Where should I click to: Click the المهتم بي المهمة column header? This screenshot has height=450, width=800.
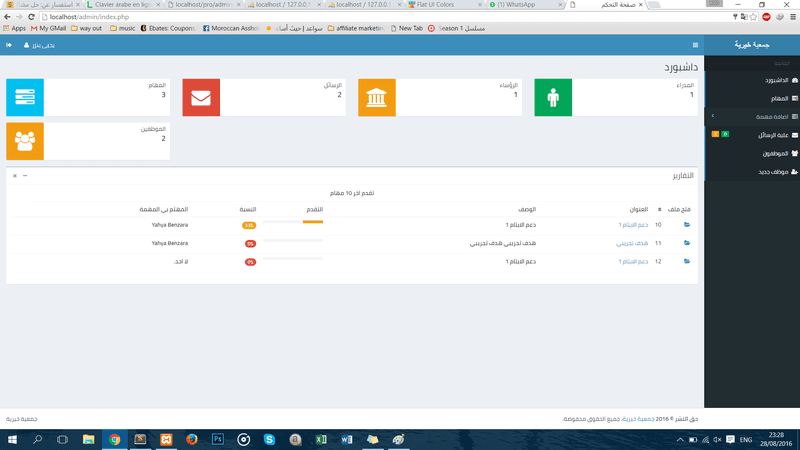[164, 209]
